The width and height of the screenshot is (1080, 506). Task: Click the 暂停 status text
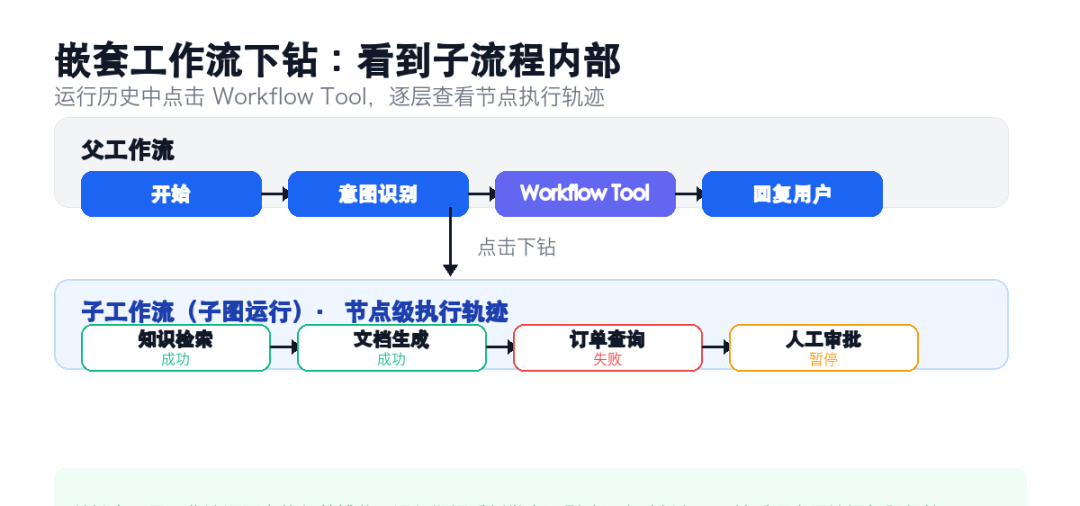824,359
